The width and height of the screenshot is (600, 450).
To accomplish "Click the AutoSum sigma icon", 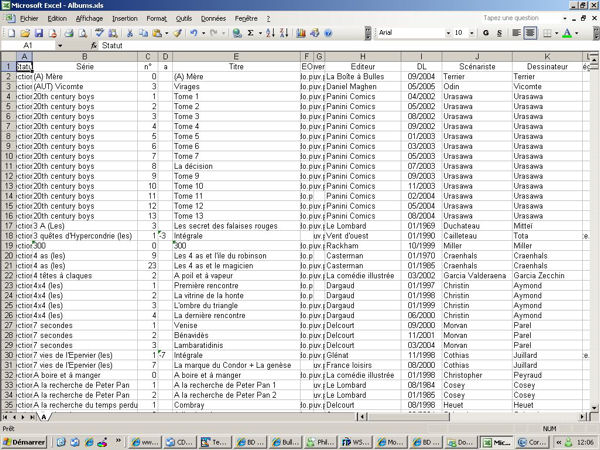I will pos(250,33).
